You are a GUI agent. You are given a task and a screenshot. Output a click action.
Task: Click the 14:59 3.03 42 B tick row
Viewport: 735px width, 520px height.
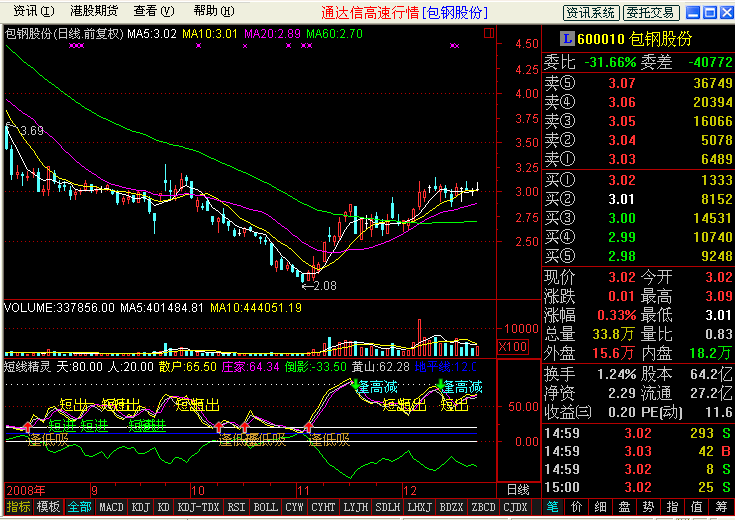[638, 451]
